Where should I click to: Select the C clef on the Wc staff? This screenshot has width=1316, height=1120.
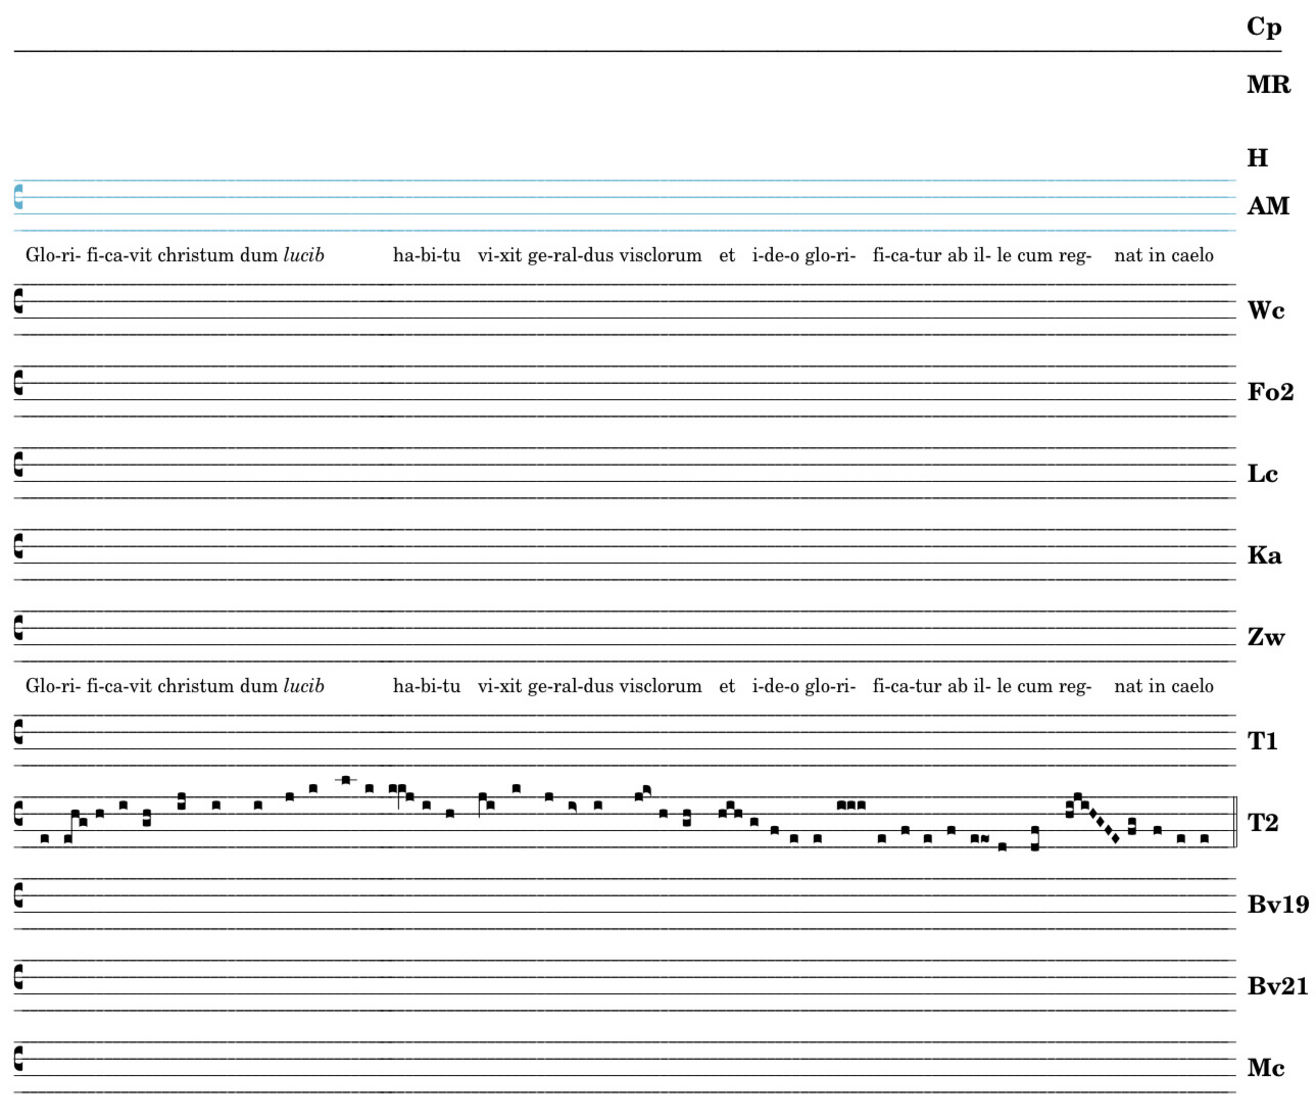tap(18, 301)
